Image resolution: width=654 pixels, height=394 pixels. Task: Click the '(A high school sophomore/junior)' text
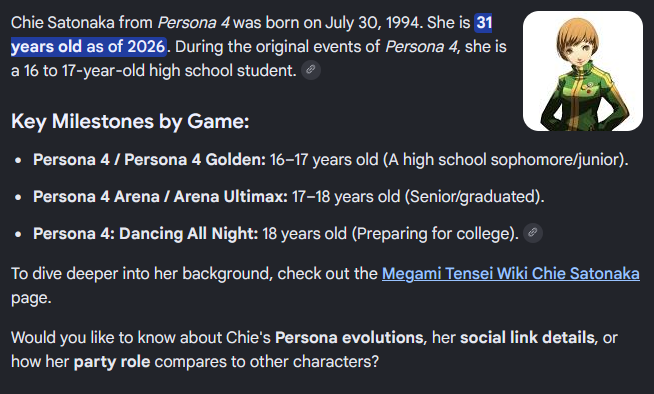point(505,160)
